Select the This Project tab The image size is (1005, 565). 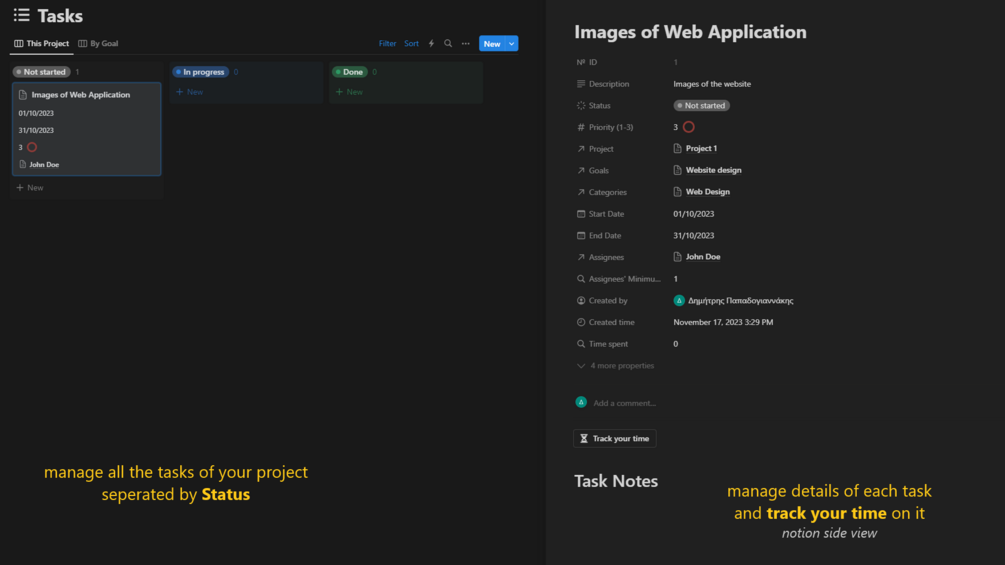coord(41,44)
